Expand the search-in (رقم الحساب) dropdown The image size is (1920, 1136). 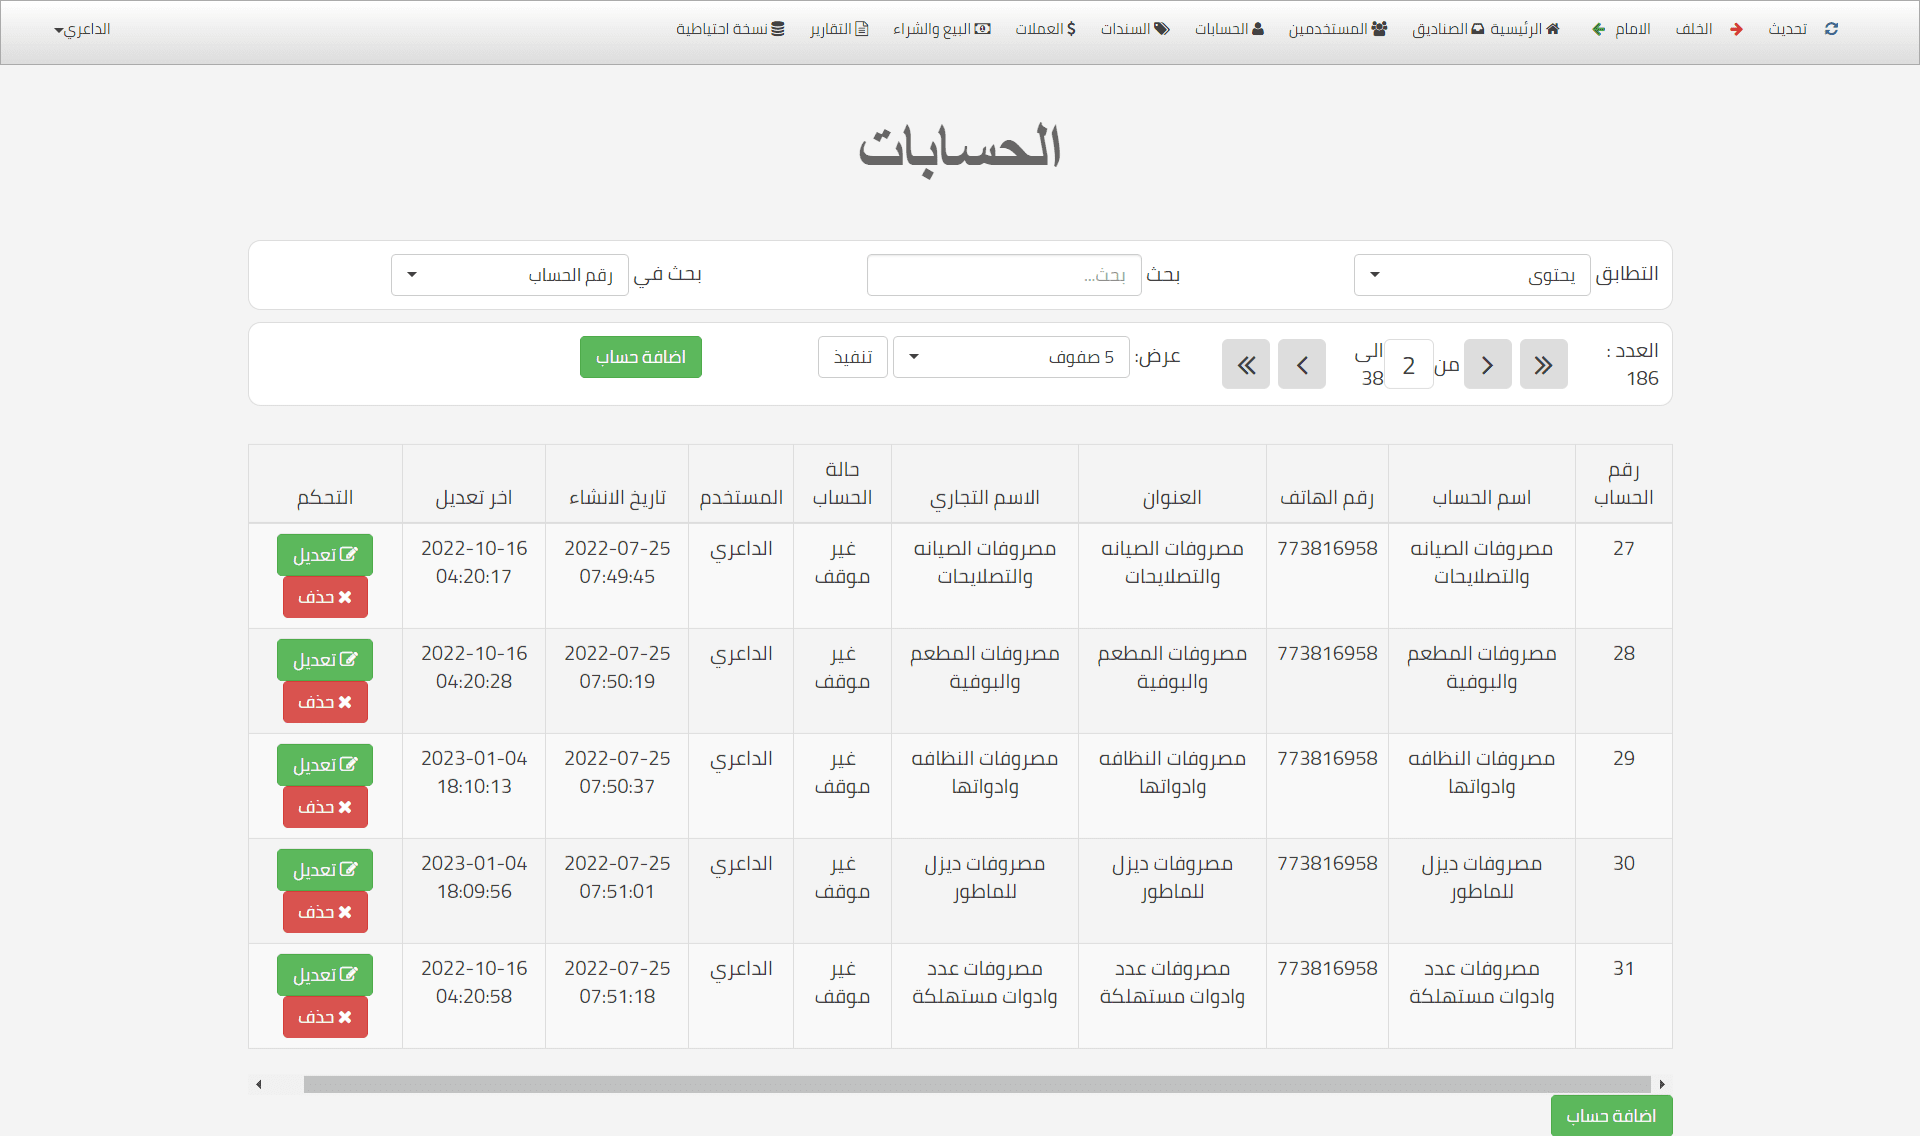pos(509,275)
